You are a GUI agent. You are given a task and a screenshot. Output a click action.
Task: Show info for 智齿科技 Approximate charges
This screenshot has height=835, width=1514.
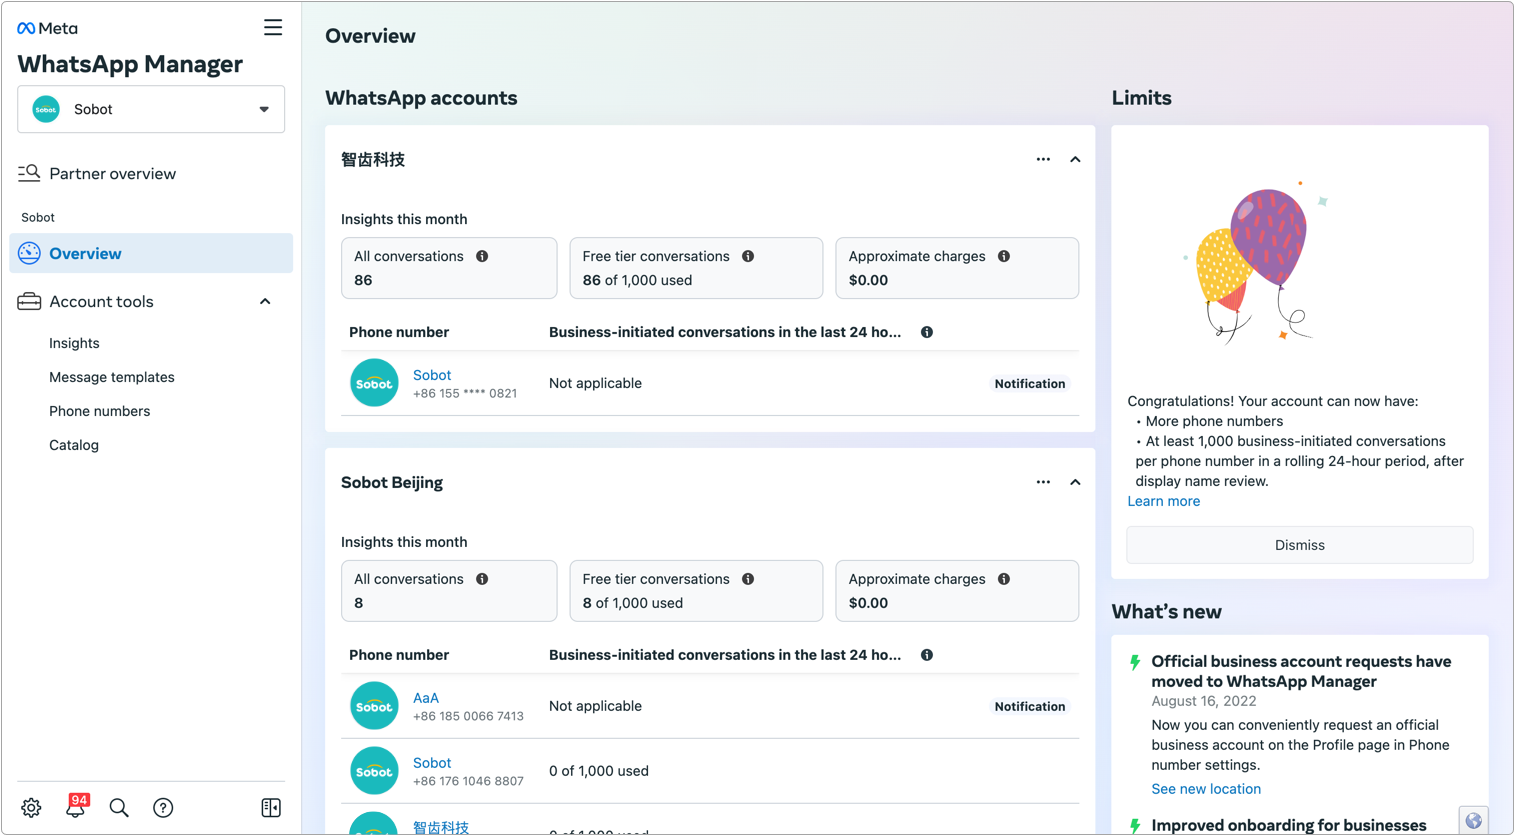tap(1004, 257)
